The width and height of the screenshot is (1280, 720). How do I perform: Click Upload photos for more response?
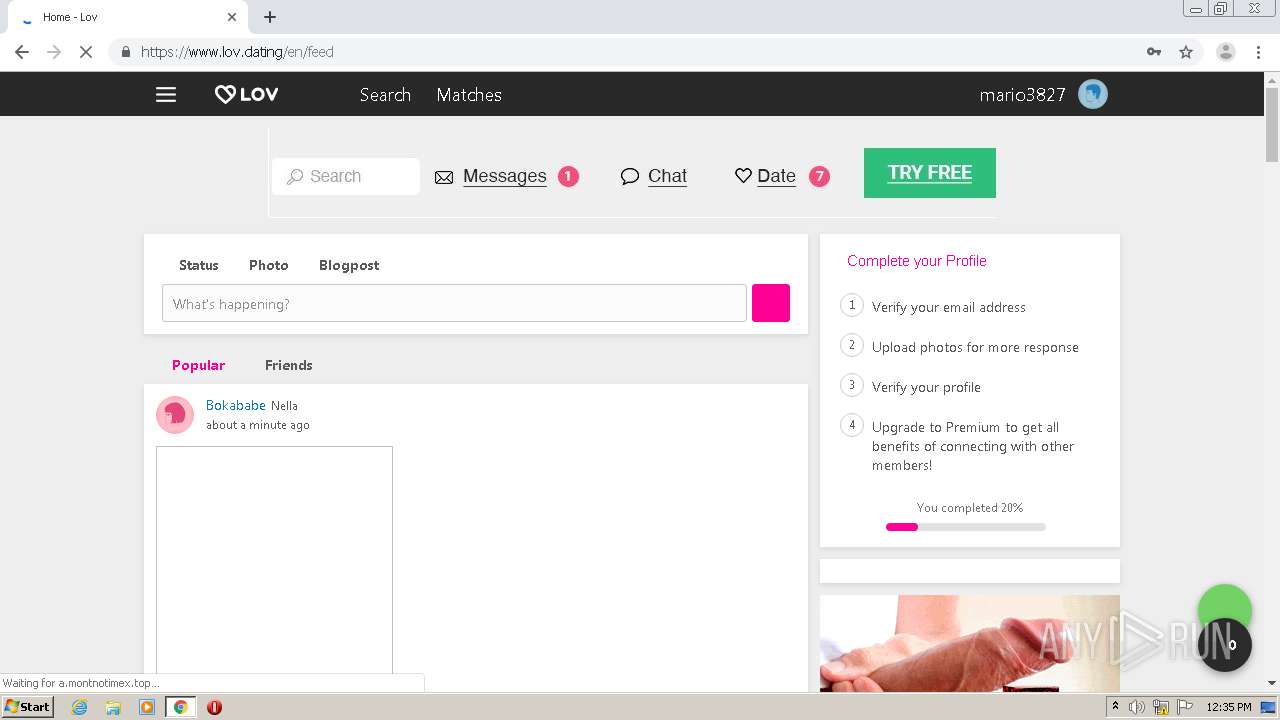coord(975,347)
